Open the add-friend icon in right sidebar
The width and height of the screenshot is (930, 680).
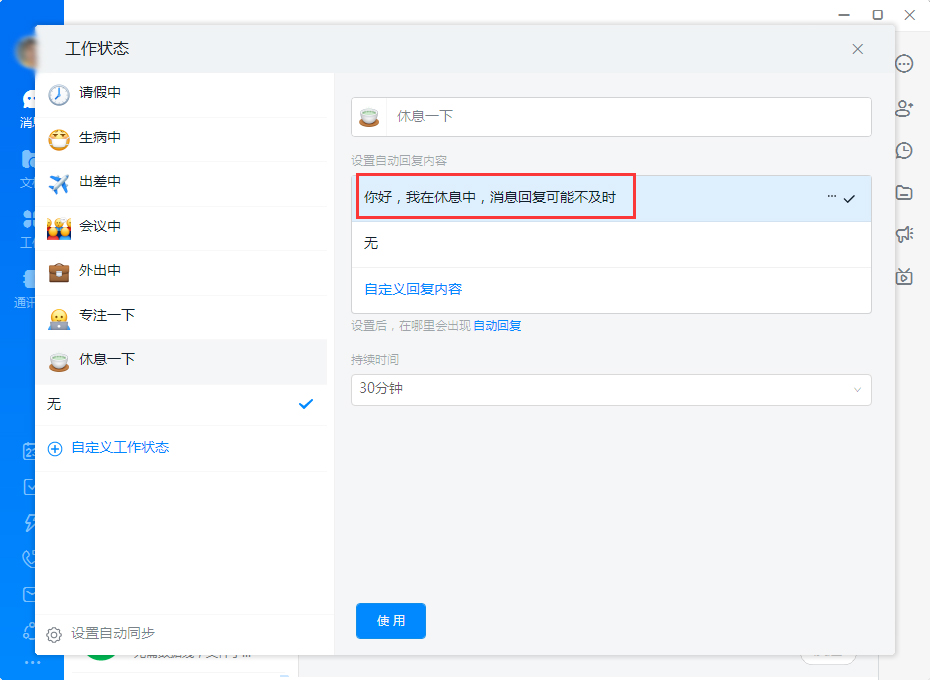pyautogui.click(x=904, y=107)
